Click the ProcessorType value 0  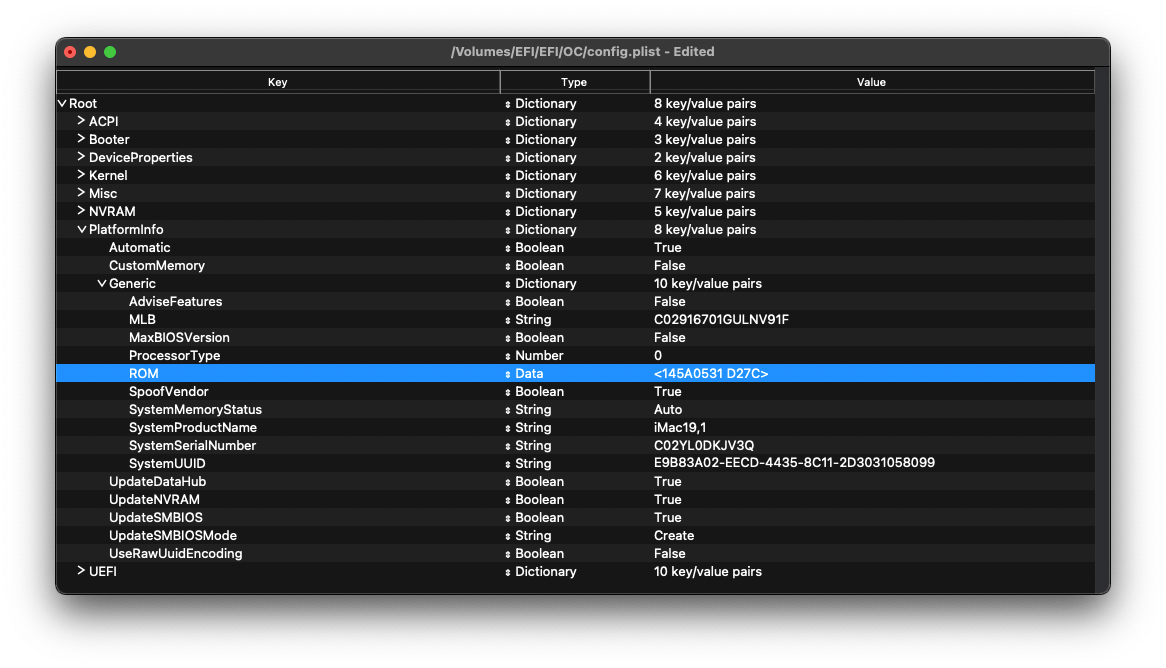pos(658,356)
